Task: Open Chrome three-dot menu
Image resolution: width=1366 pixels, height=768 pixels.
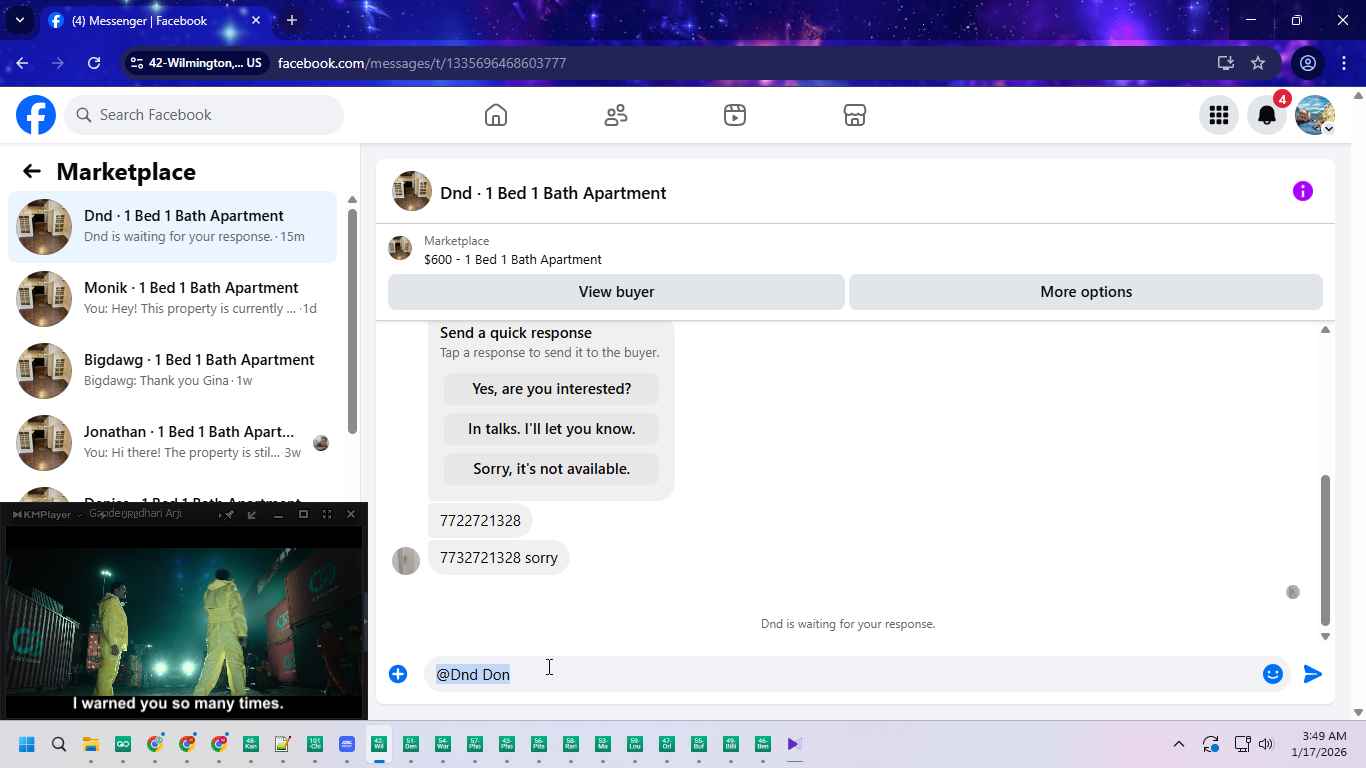Action: [1344, 63]
